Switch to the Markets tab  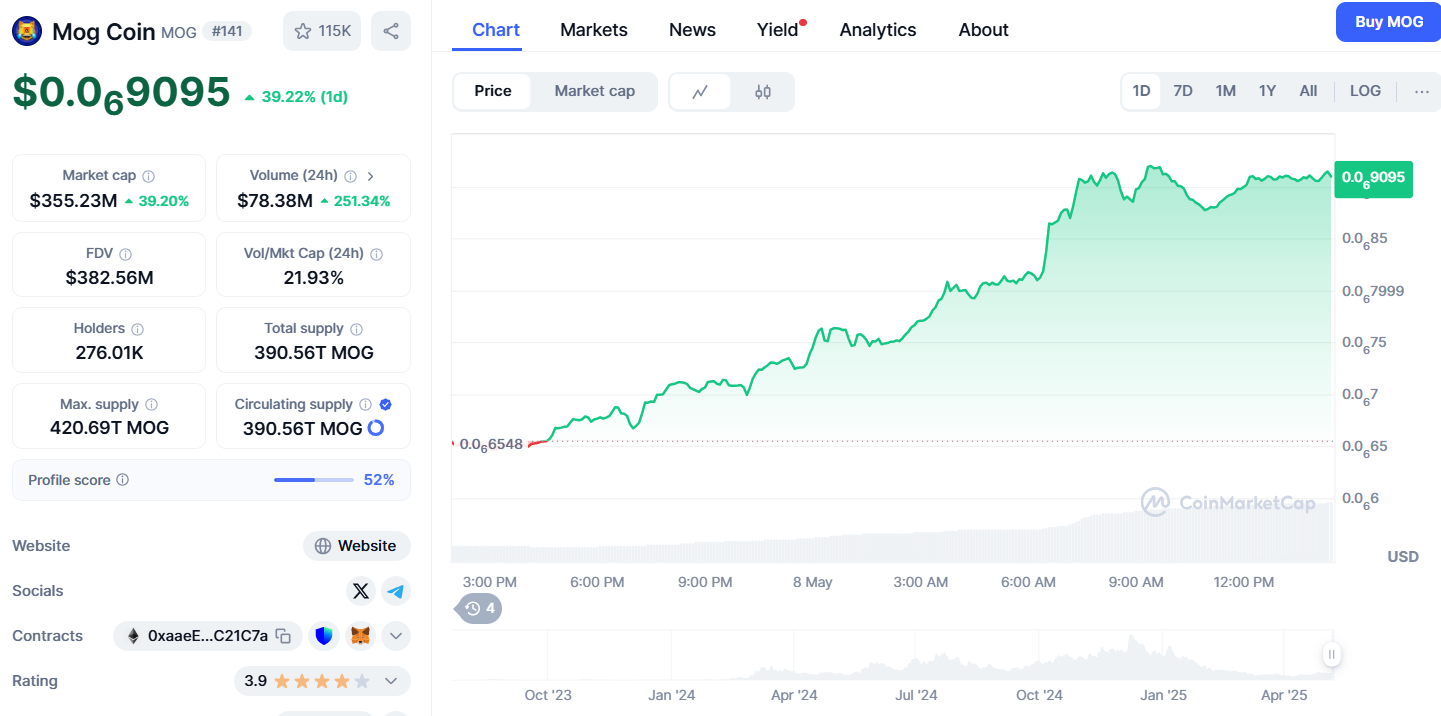coord(594,30)
